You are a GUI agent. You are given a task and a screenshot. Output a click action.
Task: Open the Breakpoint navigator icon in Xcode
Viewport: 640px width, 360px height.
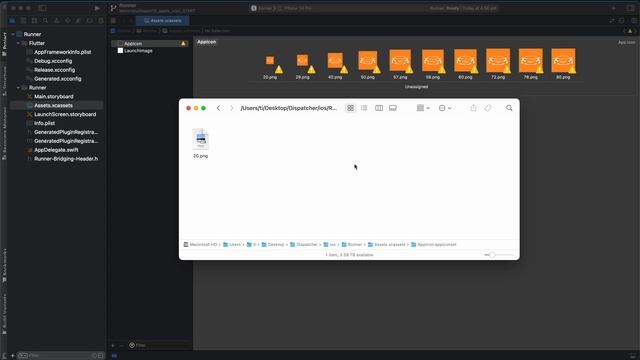click(x=89, y=20)
